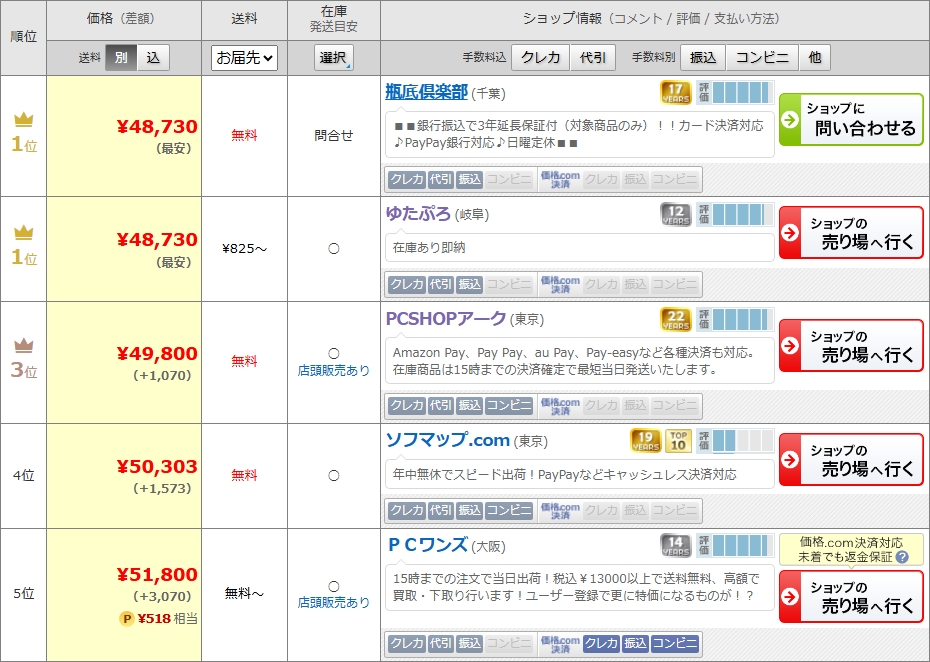Viewport: 930px width, 662px height.
Task: Go to ソフマップ.com shop sales page button
Action: (x=851, y=460)
